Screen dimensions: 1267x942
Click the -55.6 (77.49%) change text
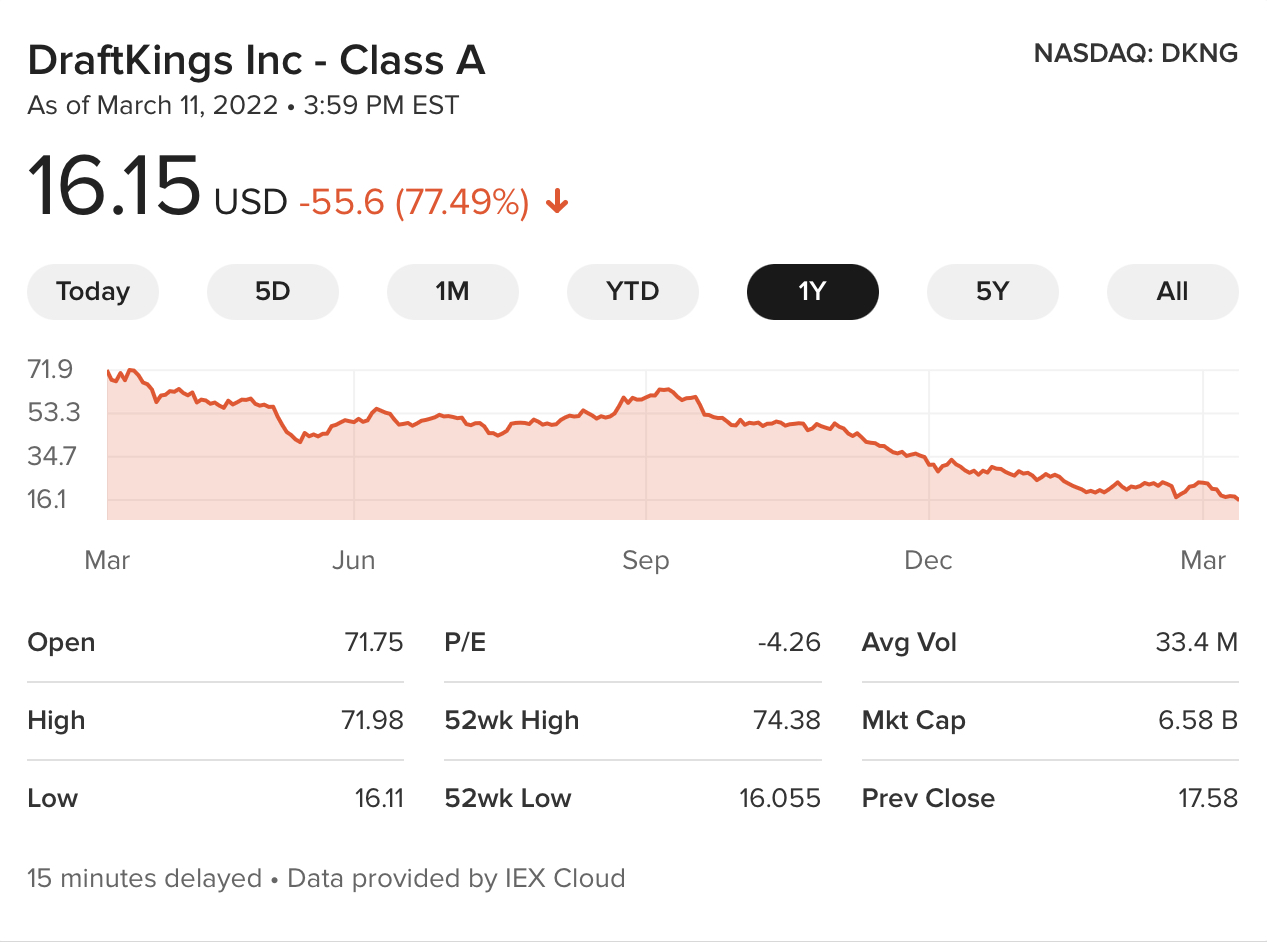tap(413, 203)
